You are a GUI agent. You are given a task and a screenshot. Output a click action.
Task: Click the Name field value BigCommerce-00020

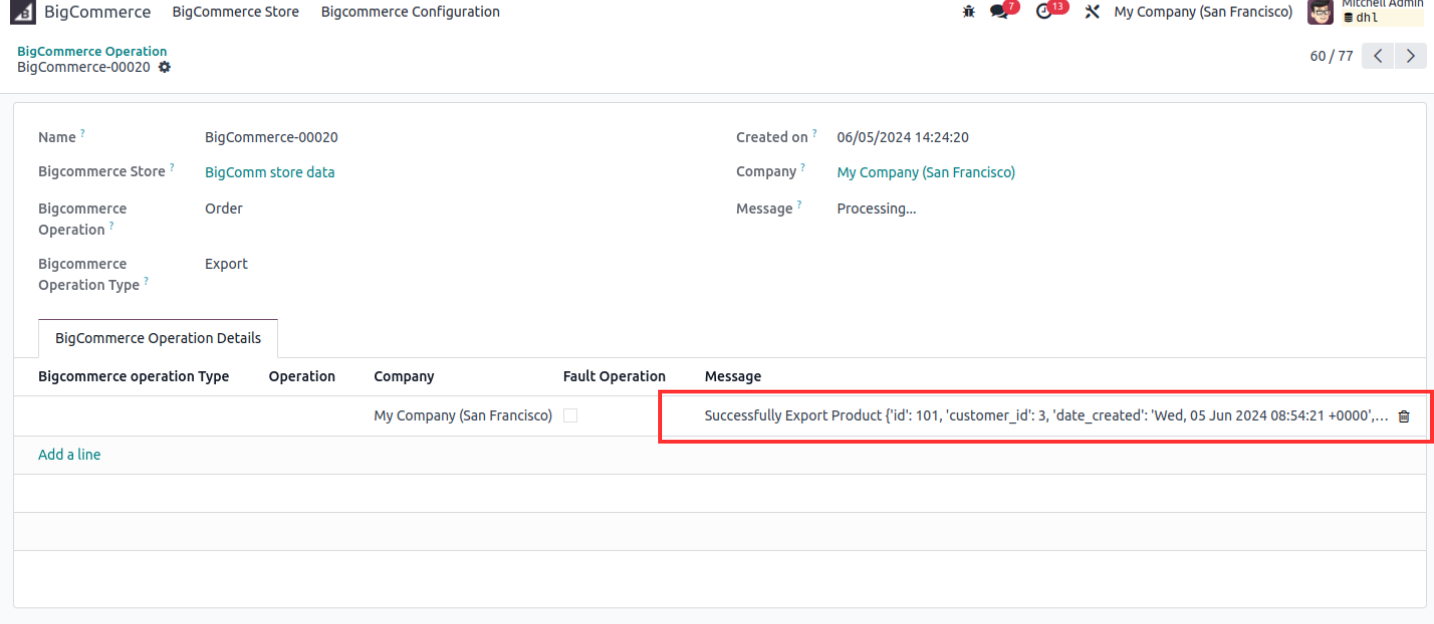coord(271,137)
